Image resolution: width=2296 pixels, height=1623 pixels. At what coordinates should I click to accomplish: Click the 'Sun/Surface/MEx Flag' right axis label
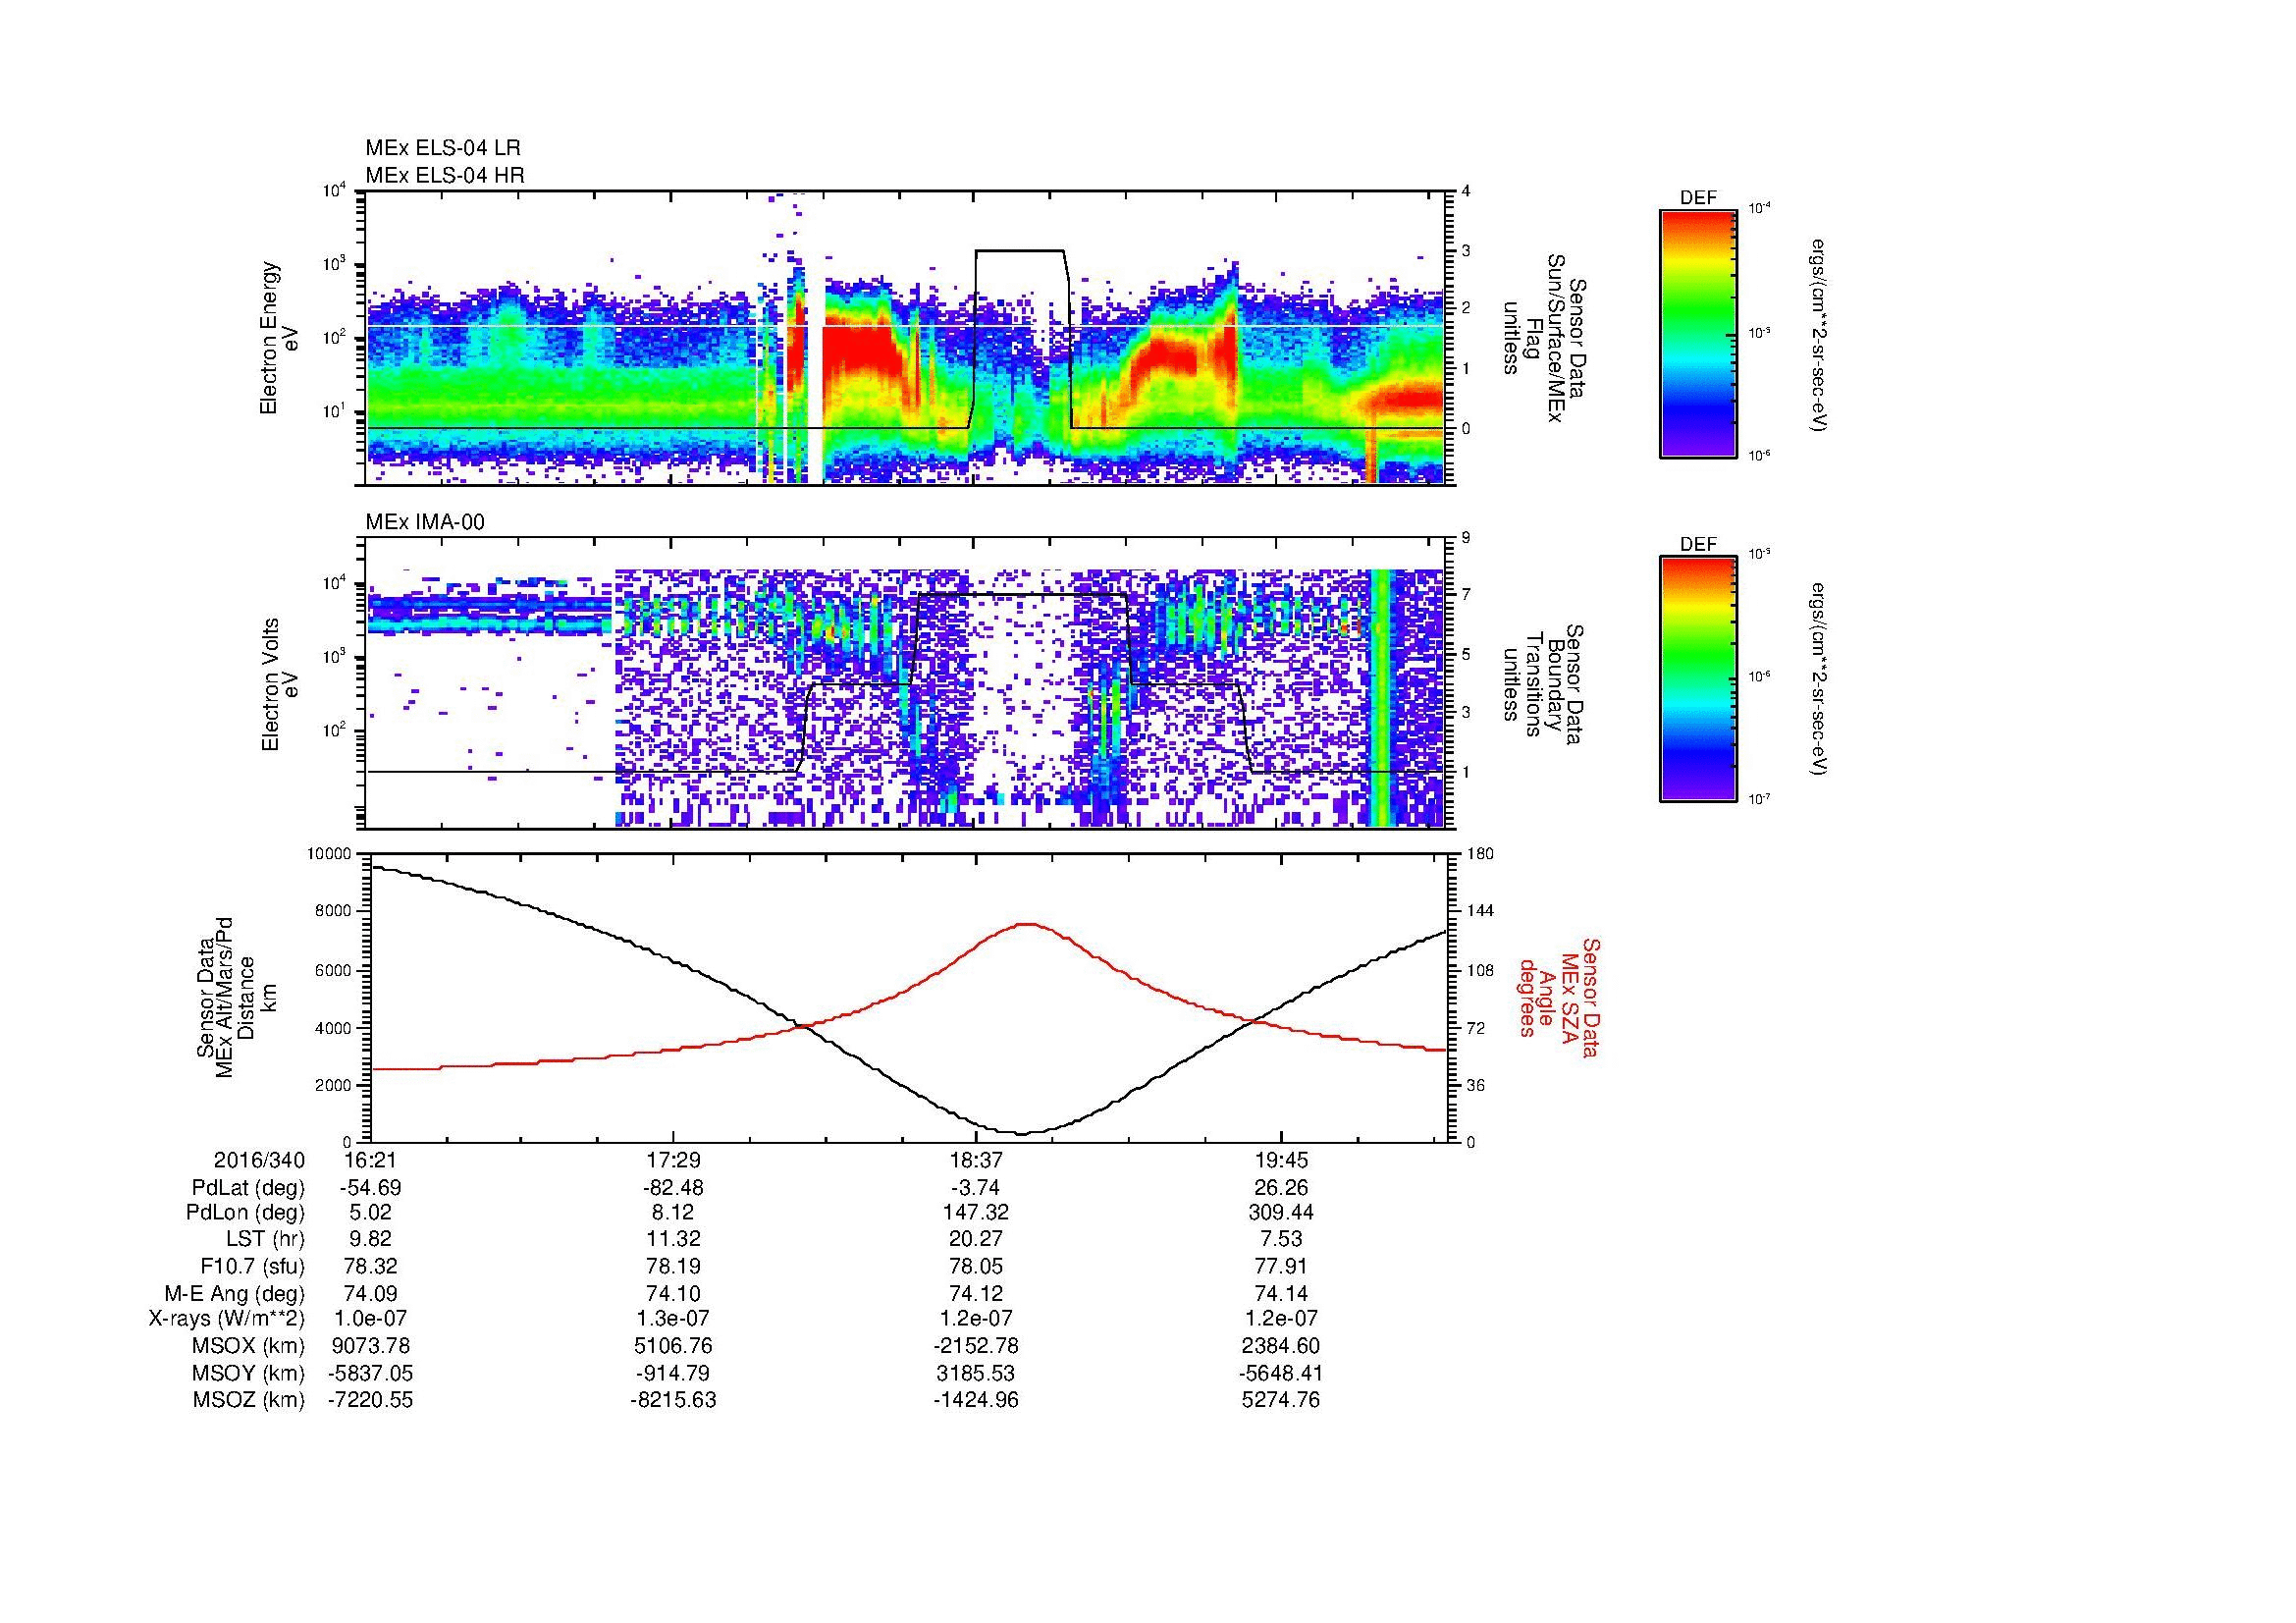pos(1543,338)
